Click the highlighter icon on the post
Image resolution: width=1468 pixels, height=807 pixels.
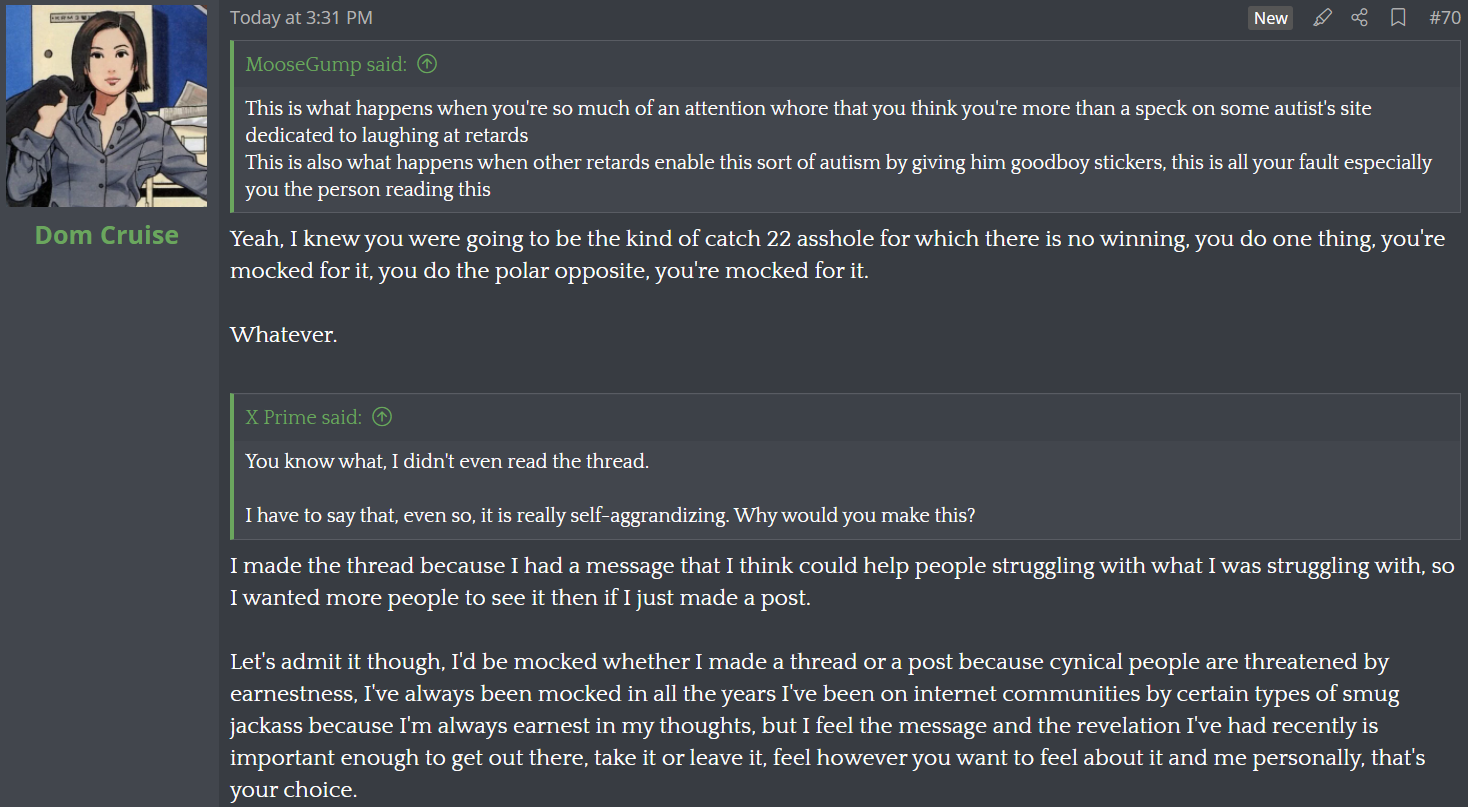pos(1322,18)
